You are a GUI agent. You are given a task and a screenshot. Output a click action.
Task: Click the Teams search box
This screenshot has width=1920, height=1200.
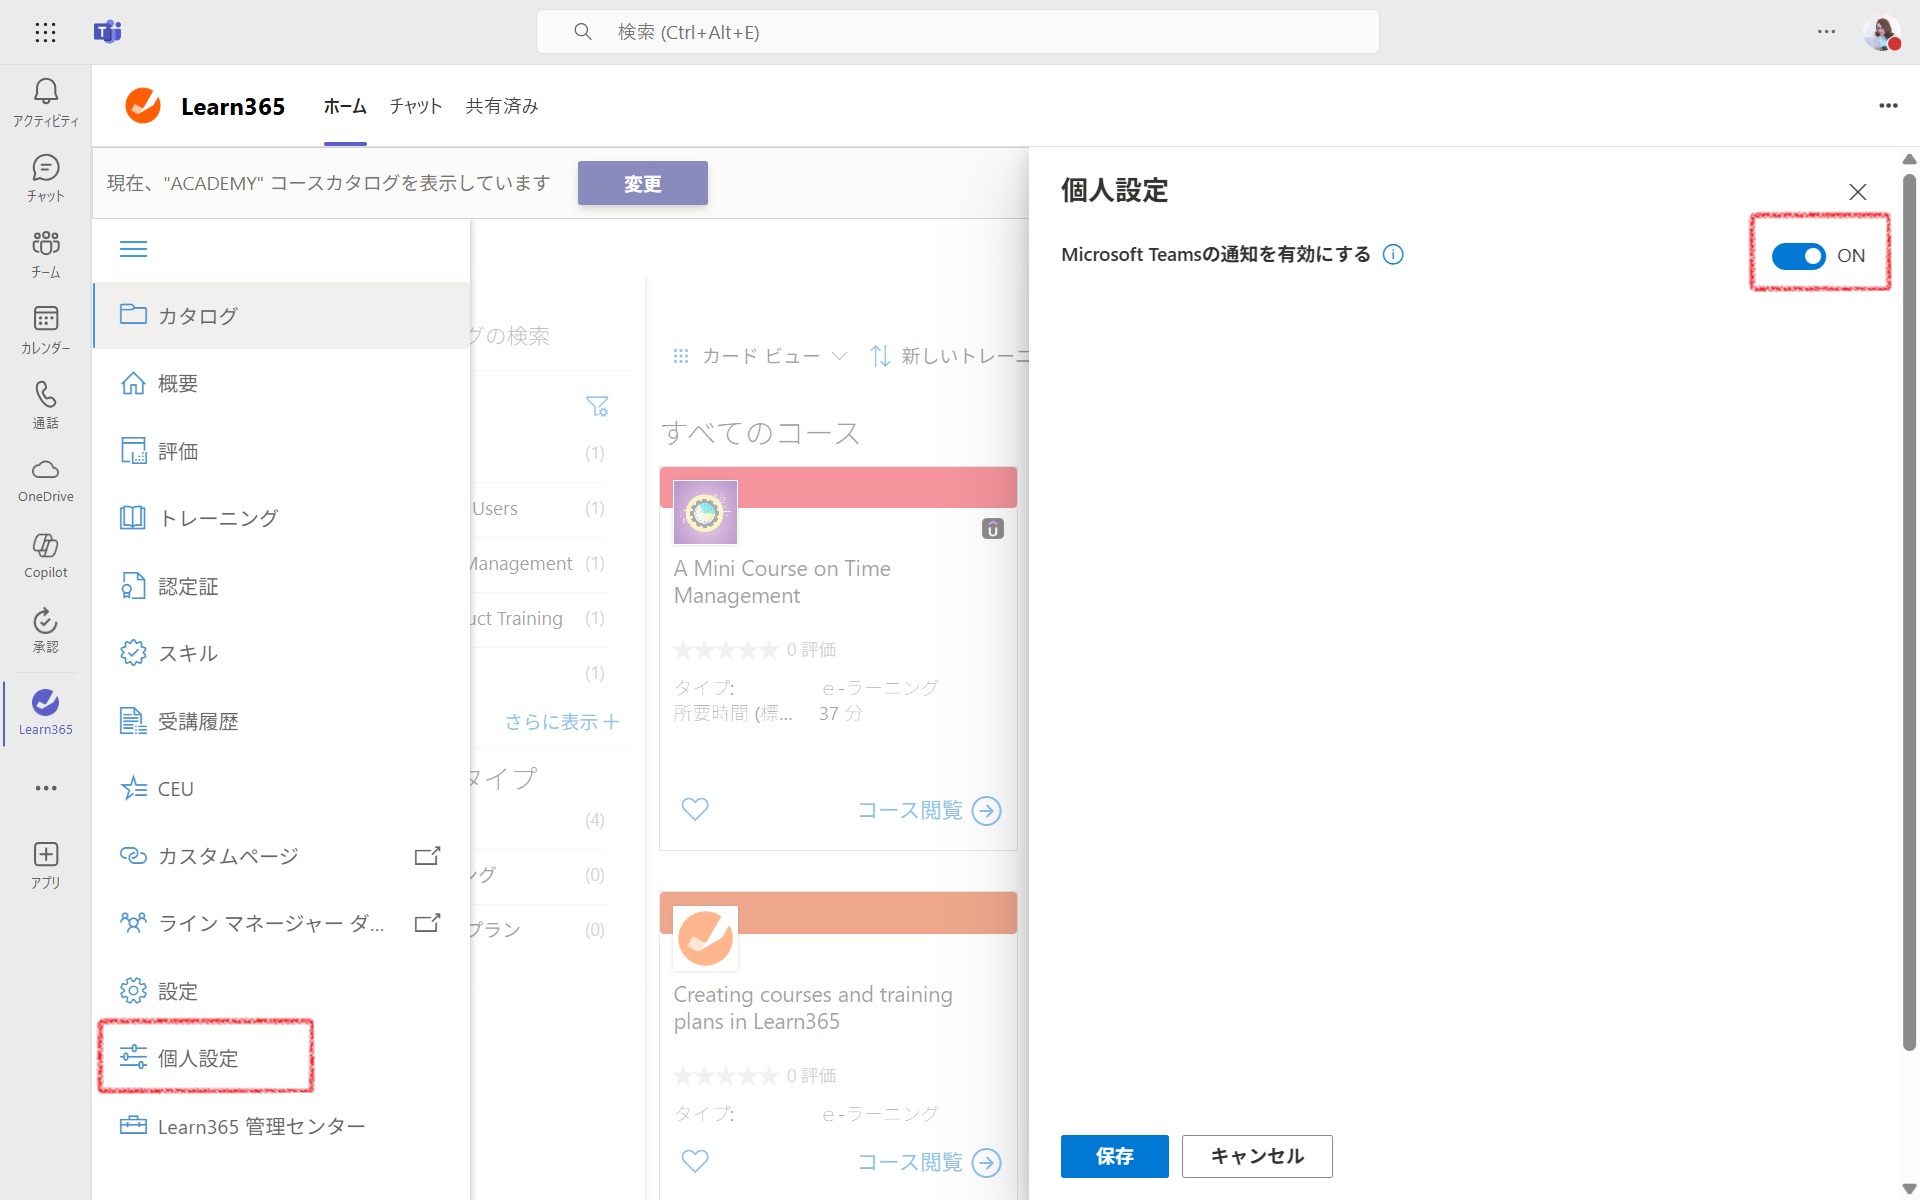(x=958, y=32)
